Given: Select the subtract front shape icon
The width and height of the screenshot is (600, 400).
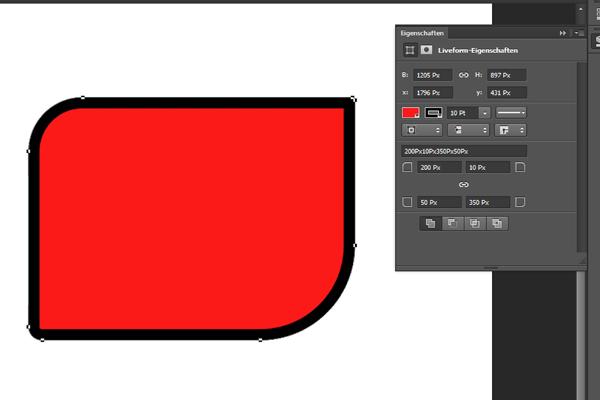Looking at the screenshot, I should (452, 224).
